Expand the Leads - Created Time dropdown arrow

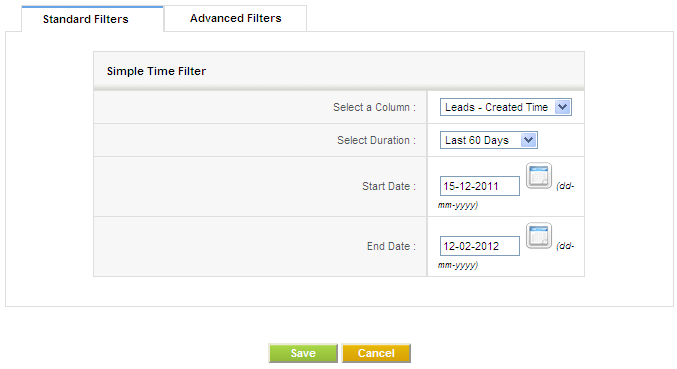pyautogui.click(x=563, y=107)
